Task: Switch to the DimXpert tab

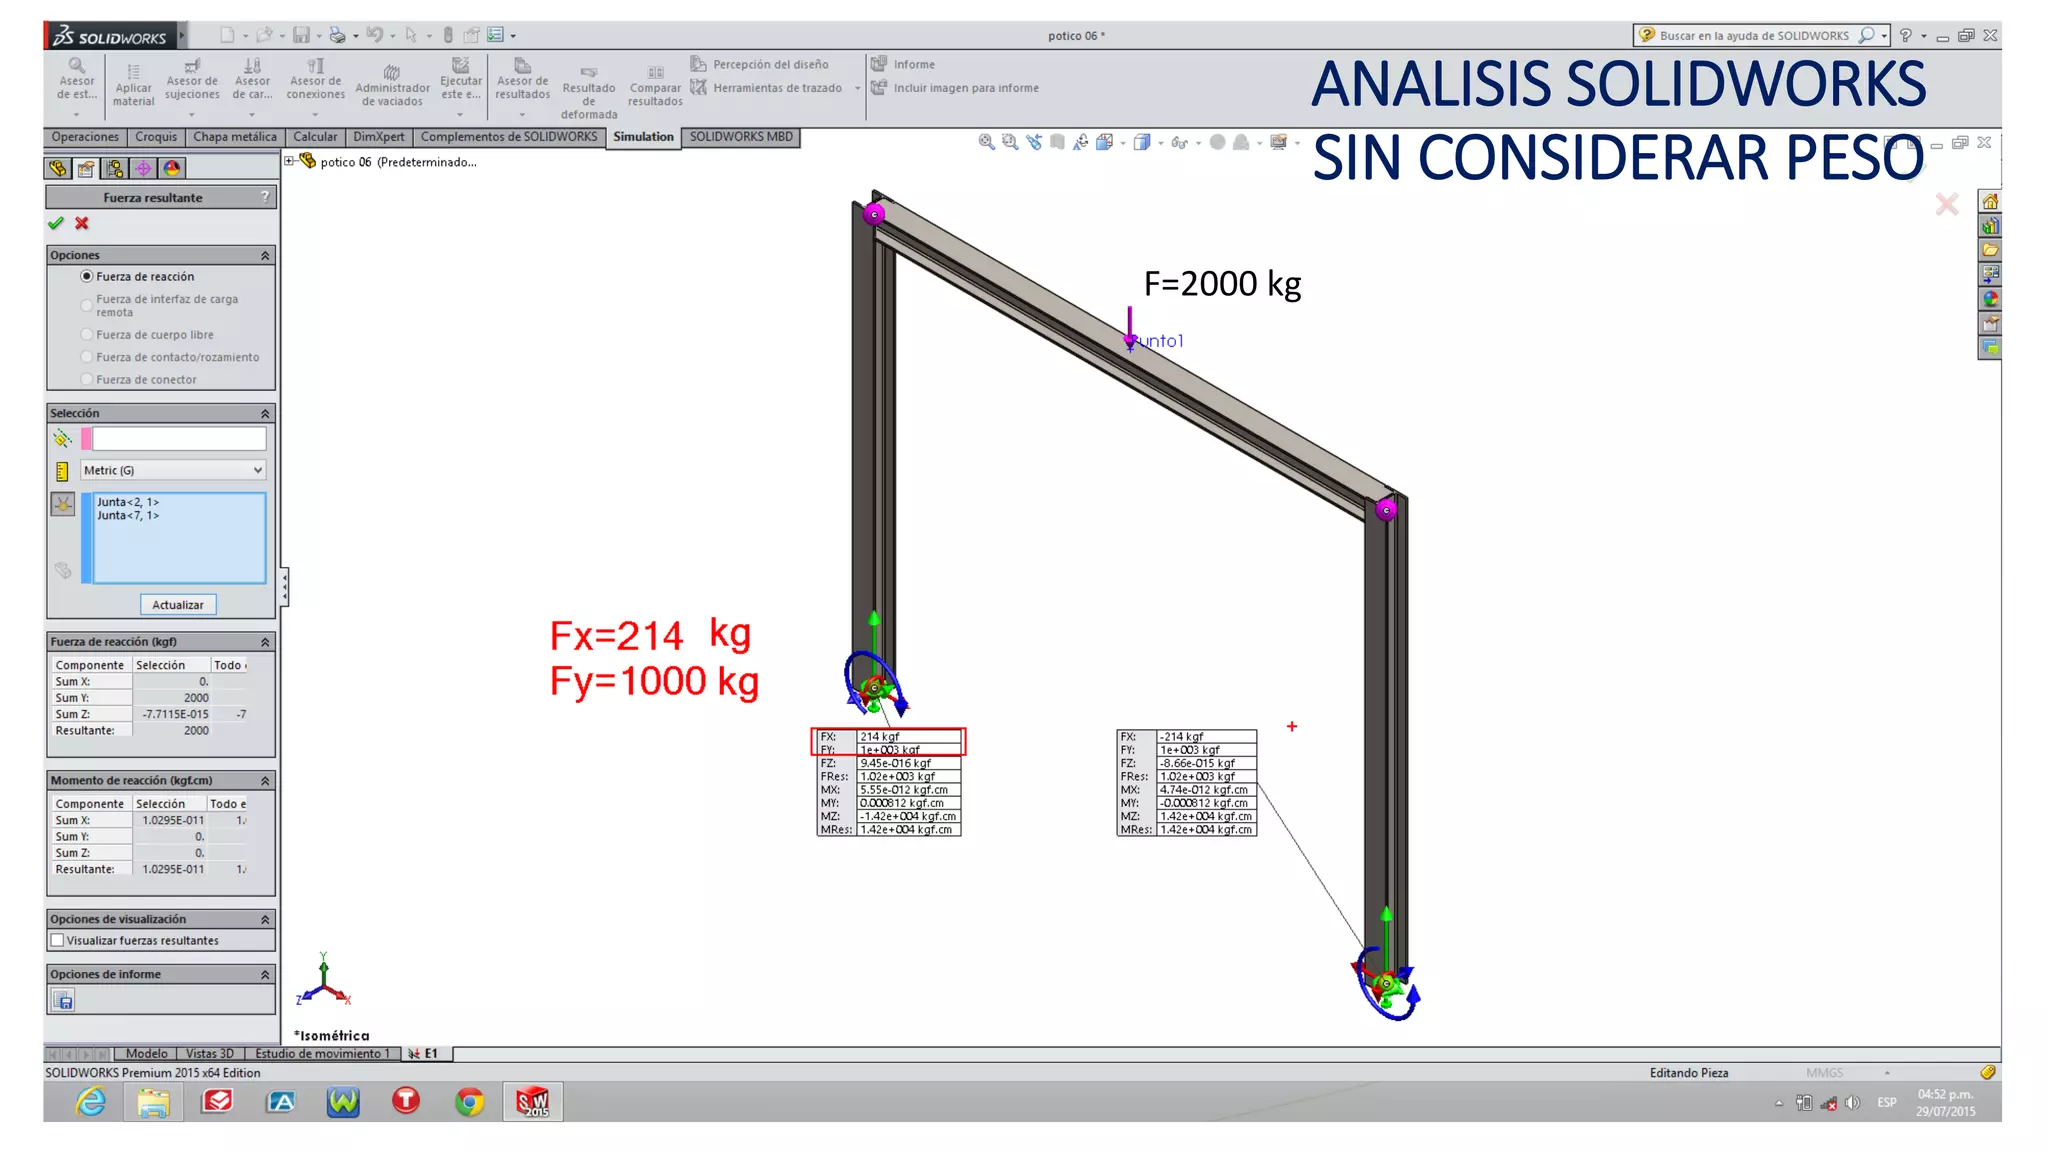Action: [379, 137]
